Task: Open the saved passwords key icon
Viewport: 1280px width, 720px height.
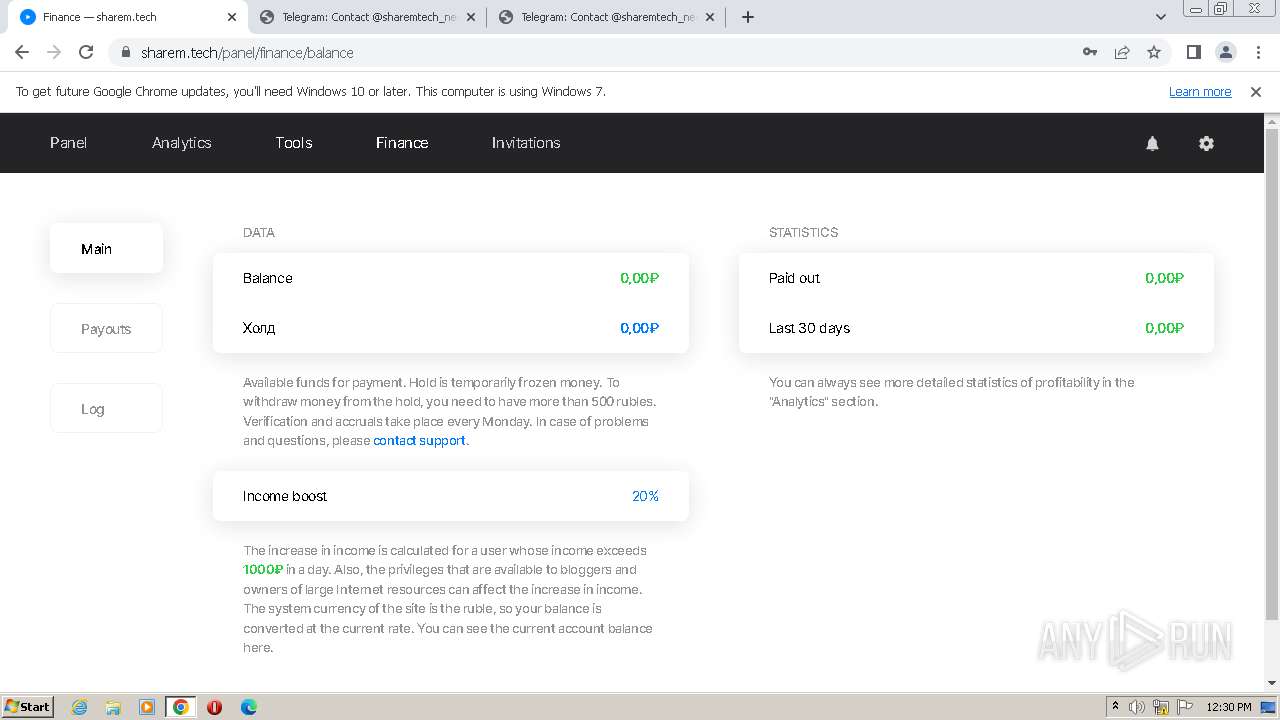Action: tap(1090, 52)
